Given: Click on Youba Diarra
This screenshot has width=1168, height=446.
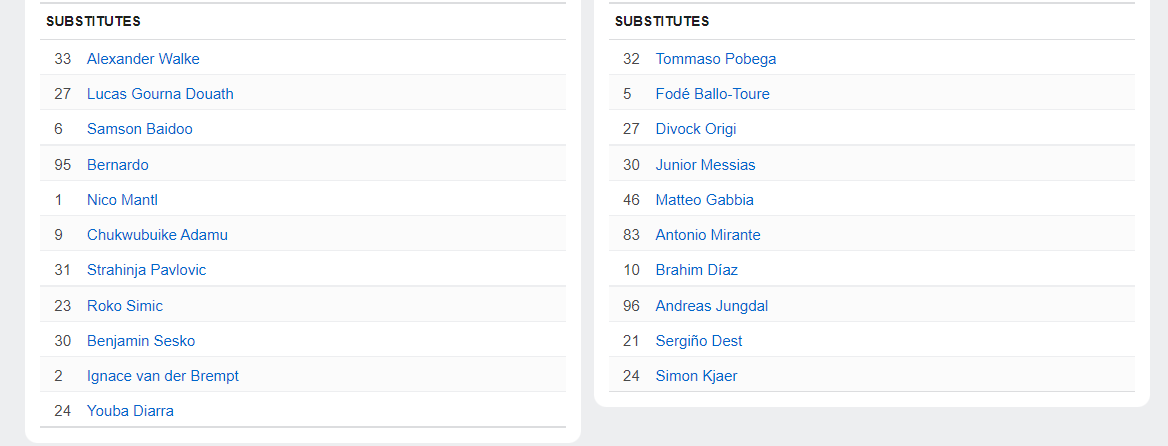Looking at the screenshot, I should tap(130, 411).
